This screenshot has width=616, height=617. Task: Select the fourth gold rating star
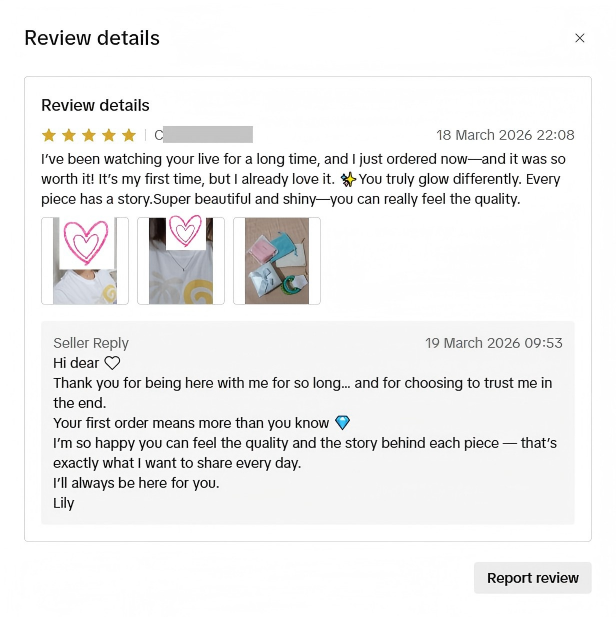pyautogui.click(x=109, y=135)
